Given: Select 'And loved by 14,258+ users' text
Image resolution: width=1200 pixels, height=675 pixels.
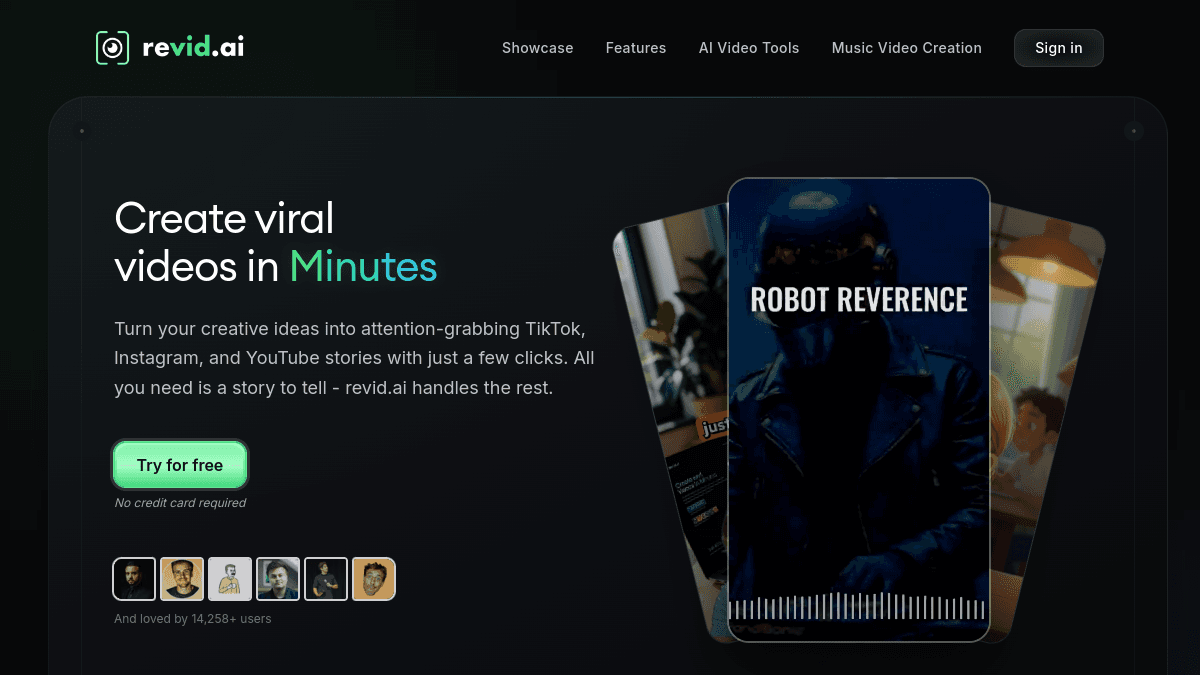Looking at the screenshot, I should pos(193,619).
